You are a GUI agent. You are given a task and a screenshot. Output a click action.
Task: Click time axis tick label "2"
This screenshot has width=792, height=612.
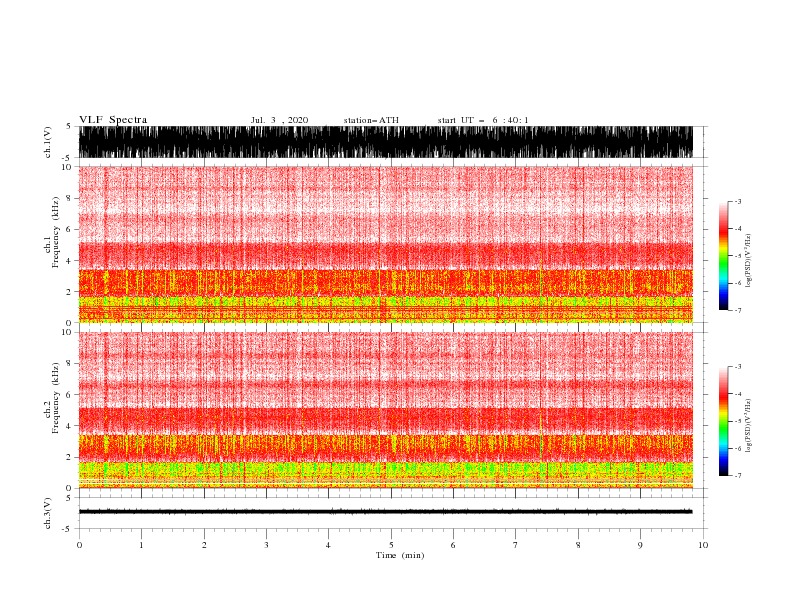point(204,545)
